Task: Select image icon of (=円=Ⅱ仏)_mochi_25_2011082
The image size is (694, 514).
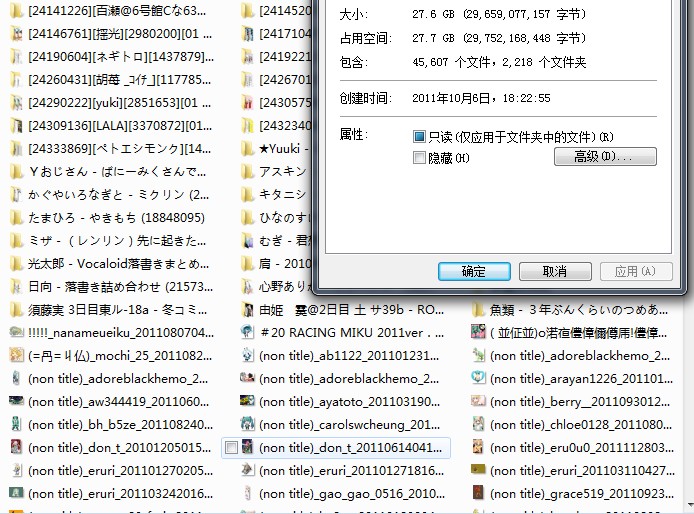Action: (16, 355)
